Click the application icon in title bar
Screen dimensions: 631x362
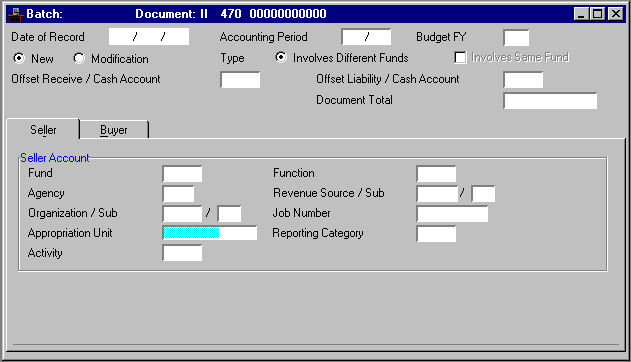point(15,14)
